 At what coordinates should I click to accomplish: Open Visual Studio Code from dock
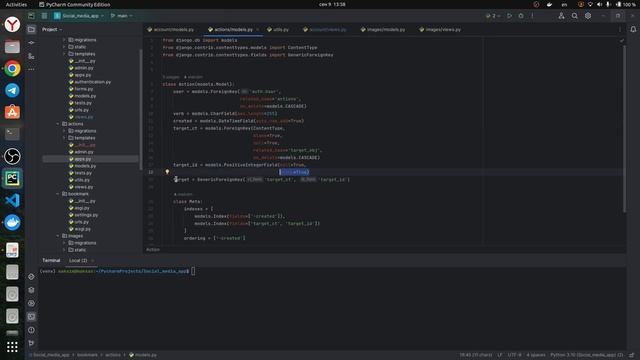click(x=12, y=200)
